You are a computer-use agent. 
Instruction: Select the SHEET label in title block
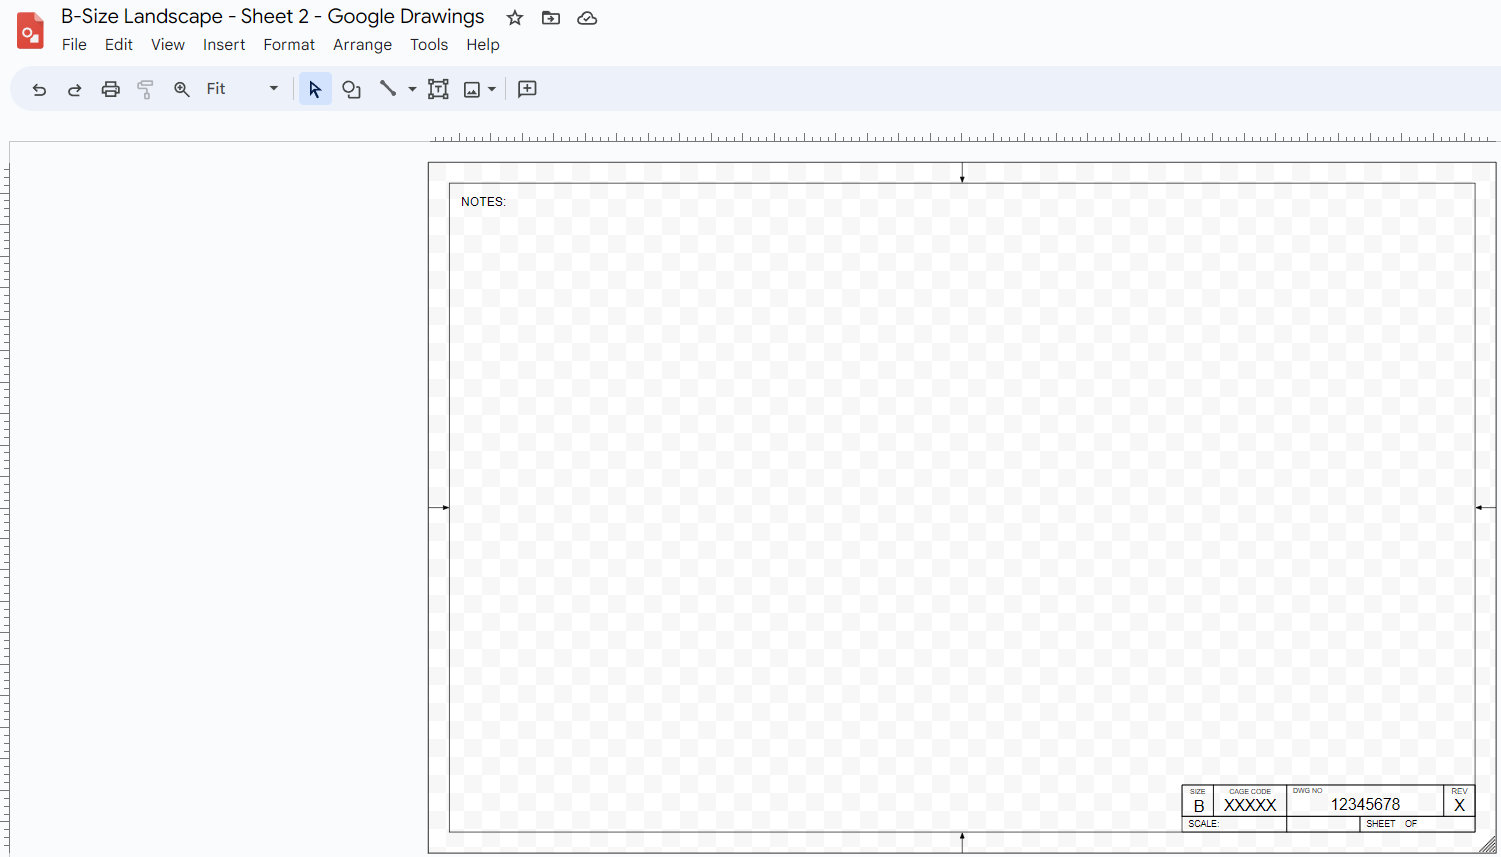pos(1380,824)
